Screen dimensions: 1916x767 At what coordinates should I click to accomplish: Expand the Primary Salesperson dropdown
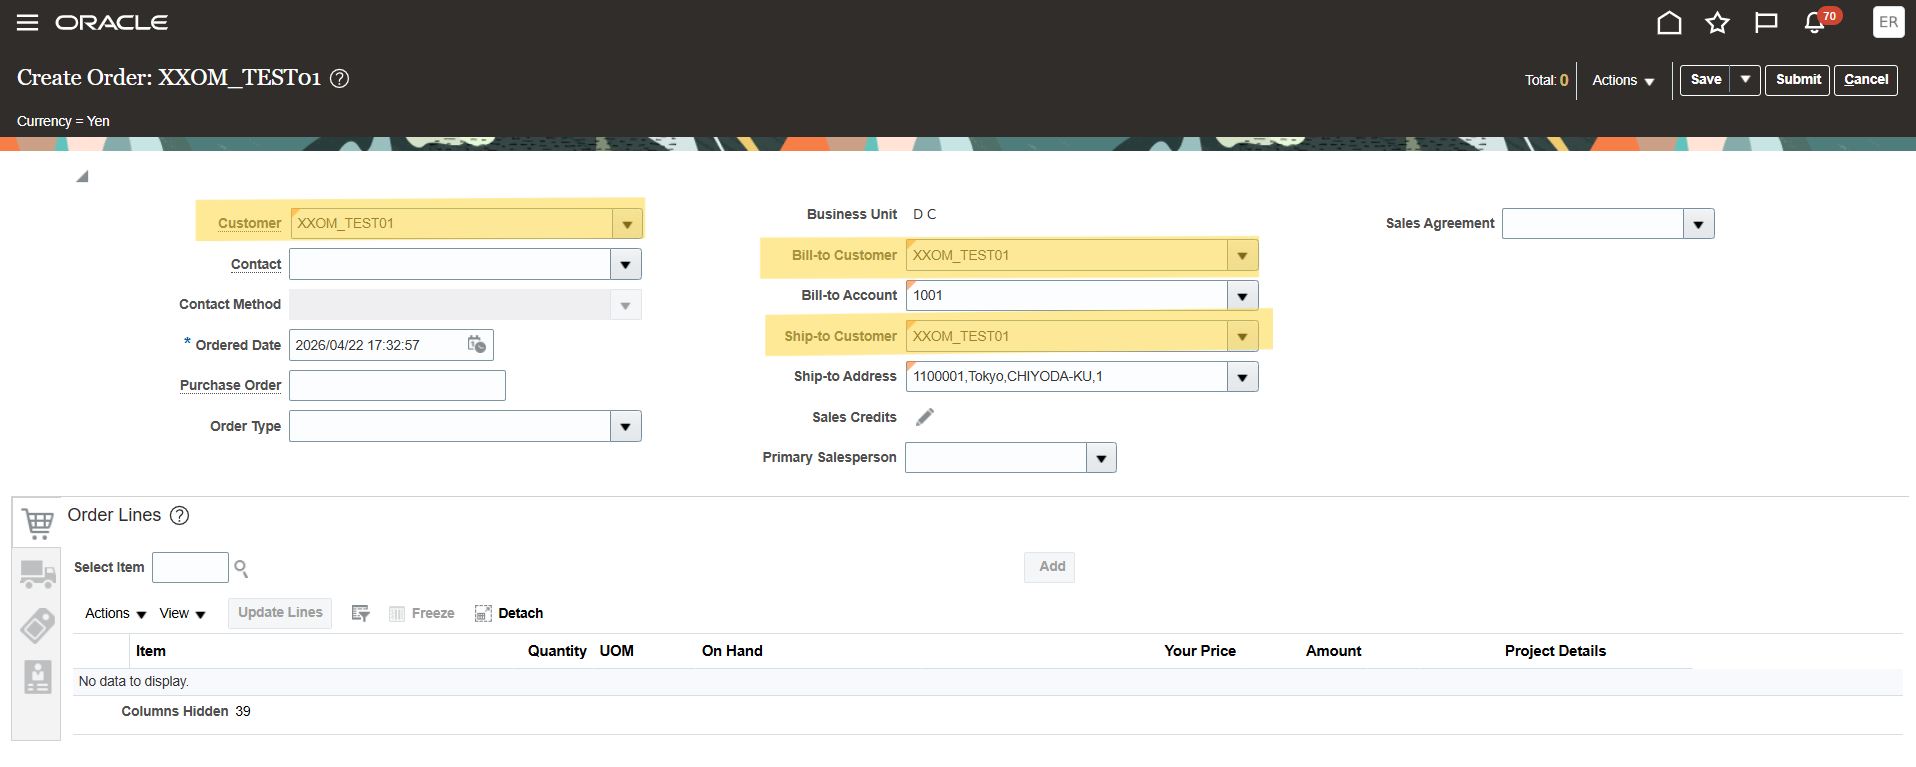(x=1101, y=458)
